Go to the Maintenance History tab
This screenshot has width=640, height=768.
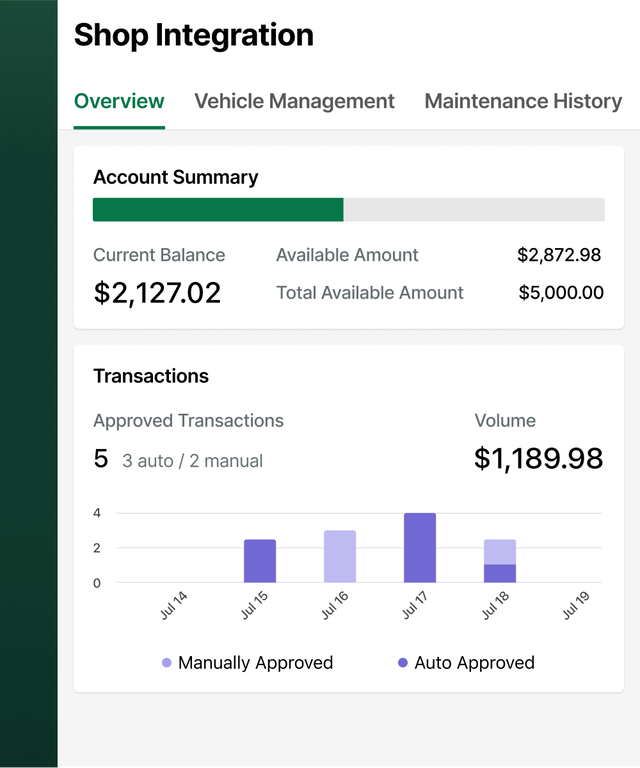(523, 101)
